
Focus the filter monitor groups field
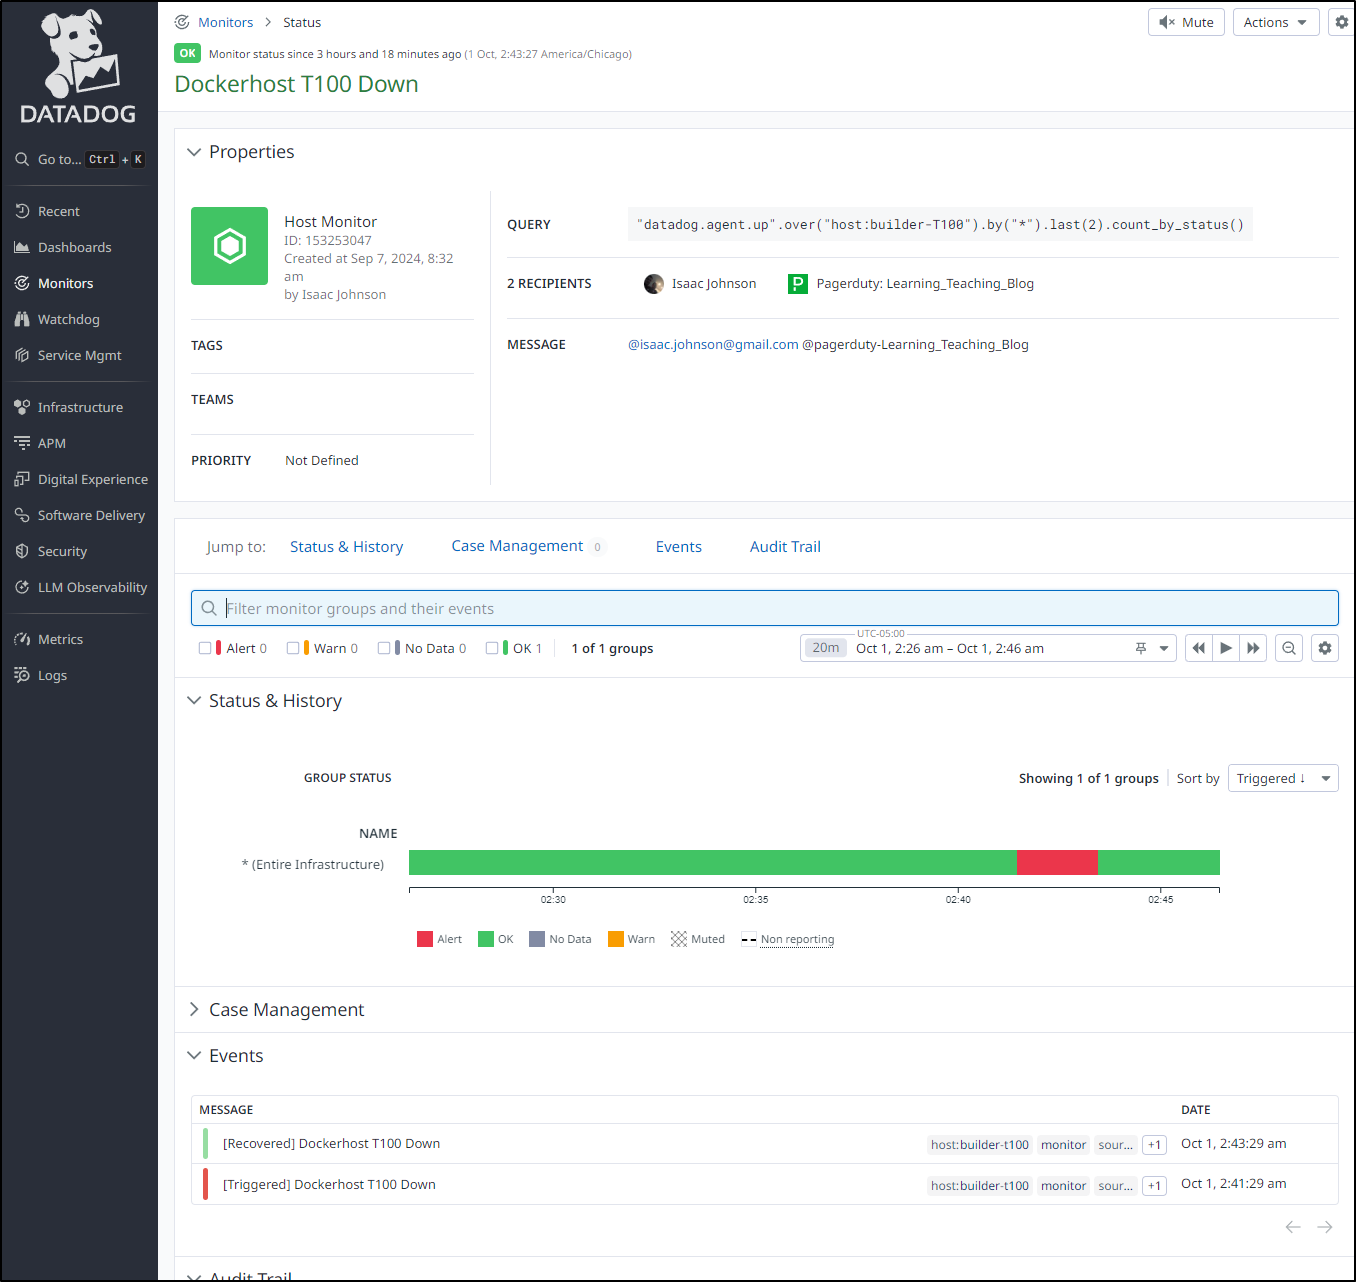(765, 608)
